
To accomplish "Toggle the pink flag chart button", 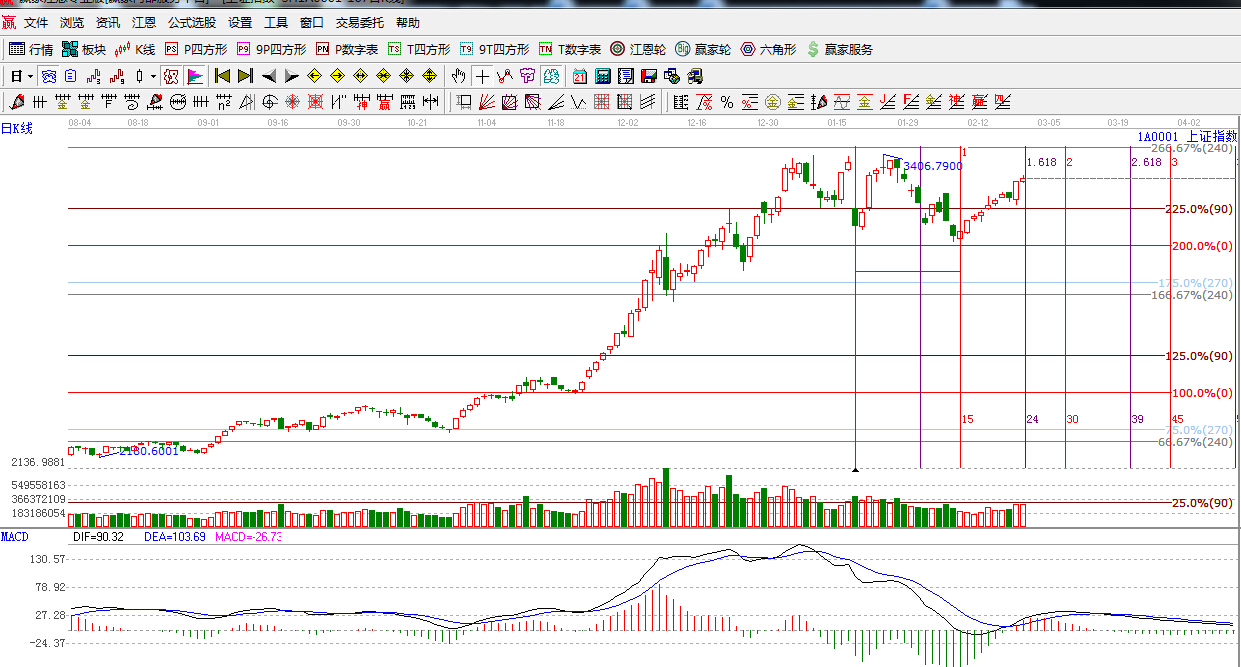I will click(x=194, y=76).
